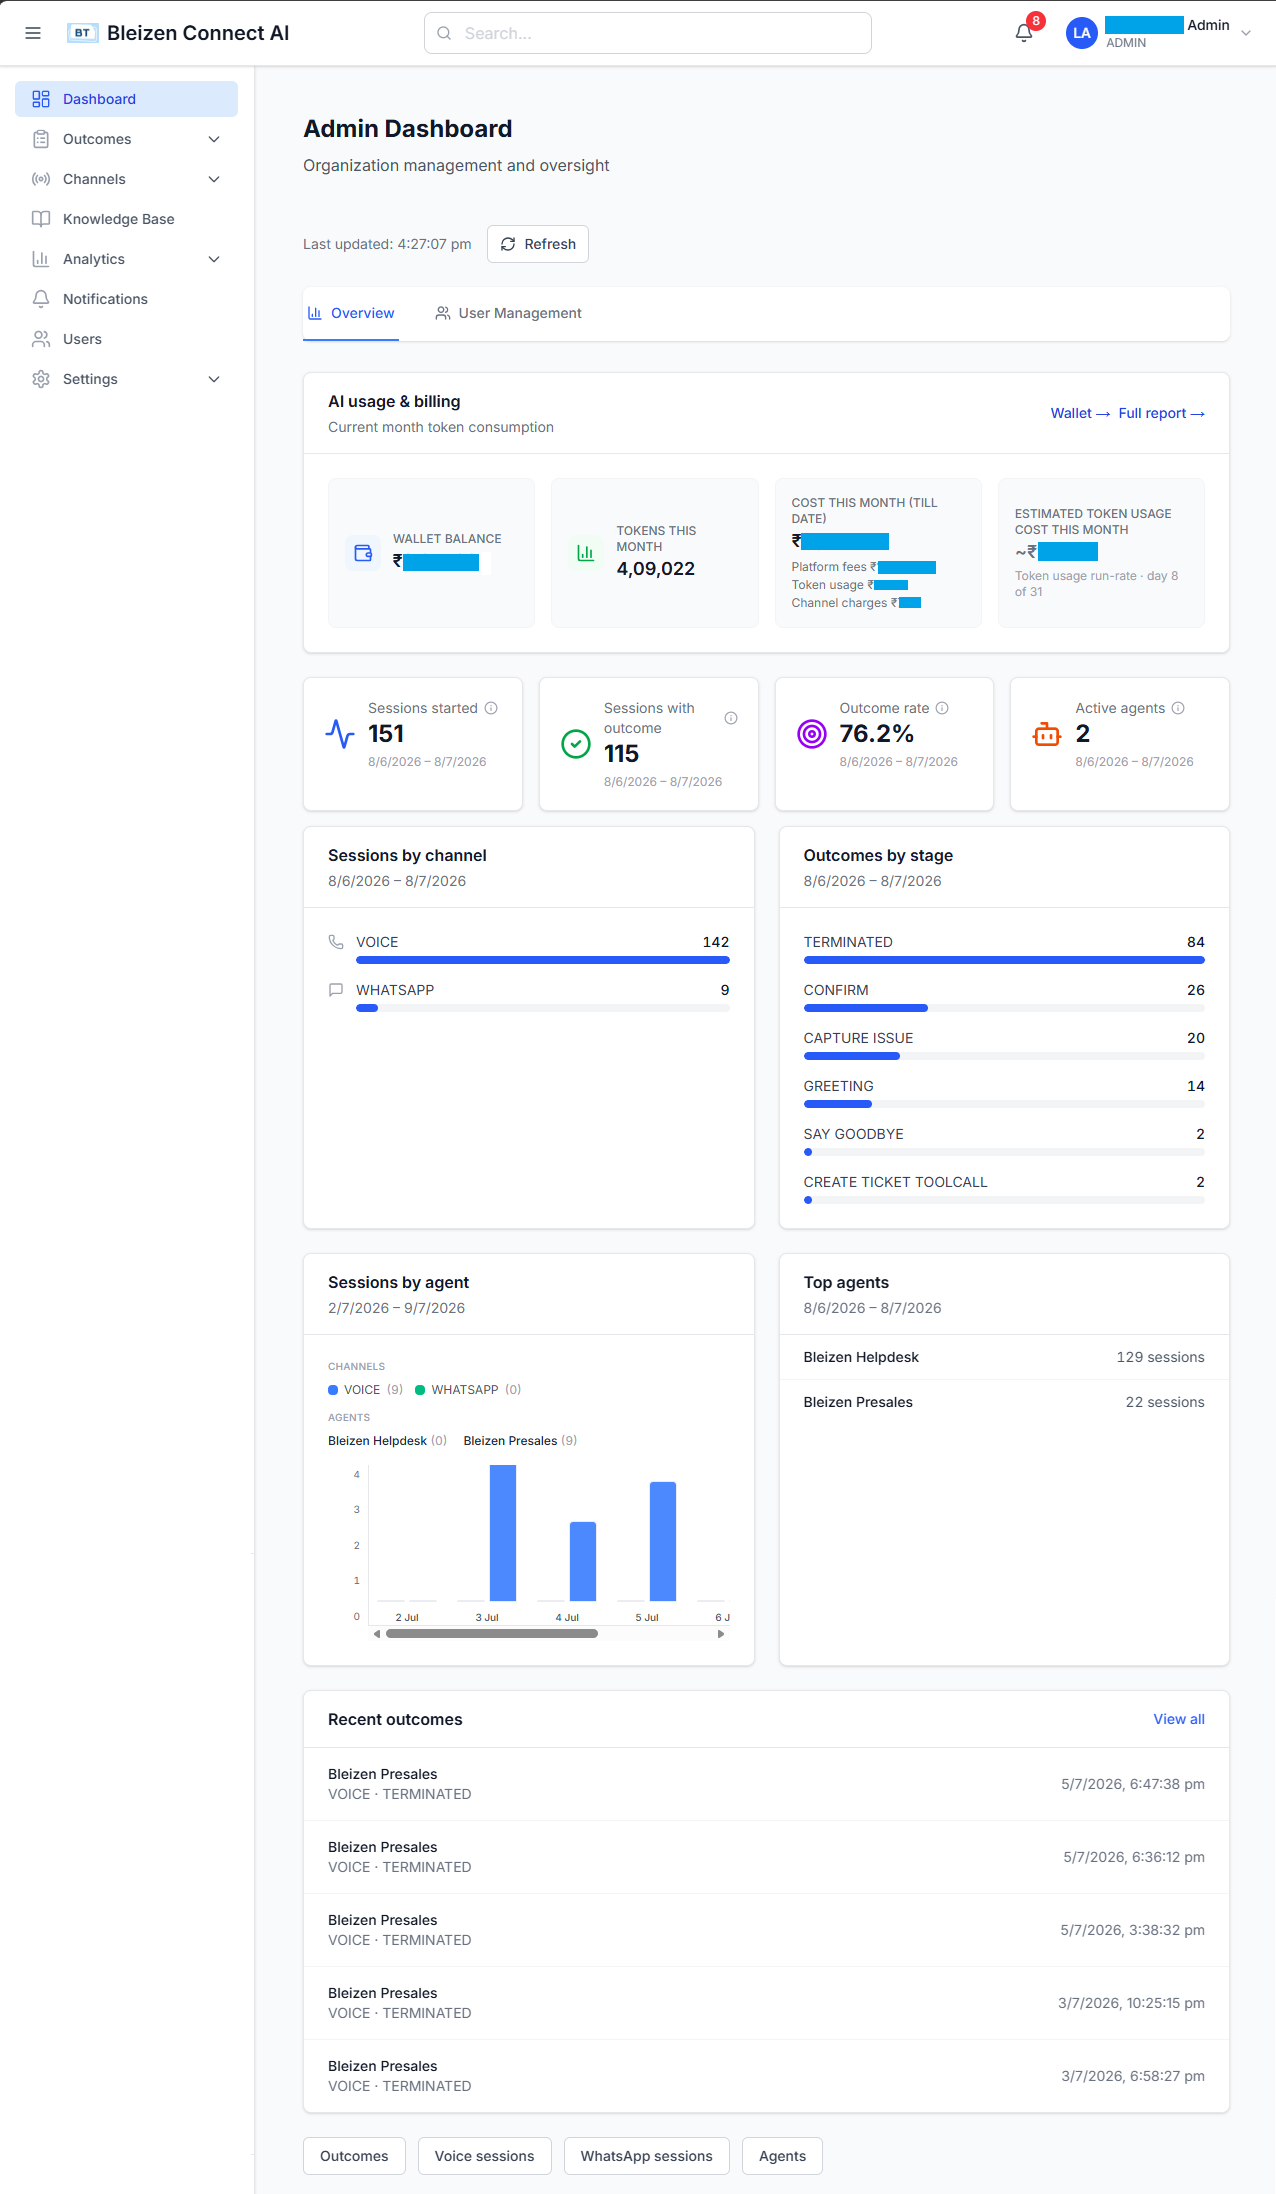This screenshot has width=1276, height=2194.
Task: Open the Admin account dropdown arrow
Action: [1246, 33]
